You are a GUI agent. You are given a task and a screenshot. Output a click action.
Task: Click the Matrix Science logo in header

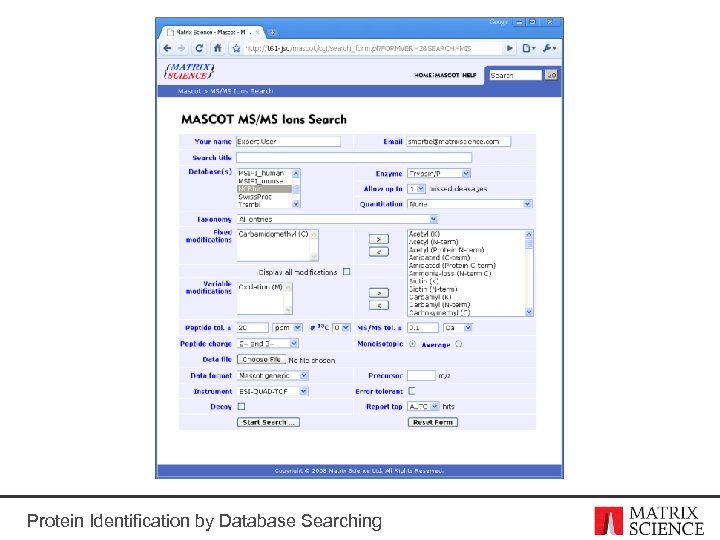pos(189,72)
